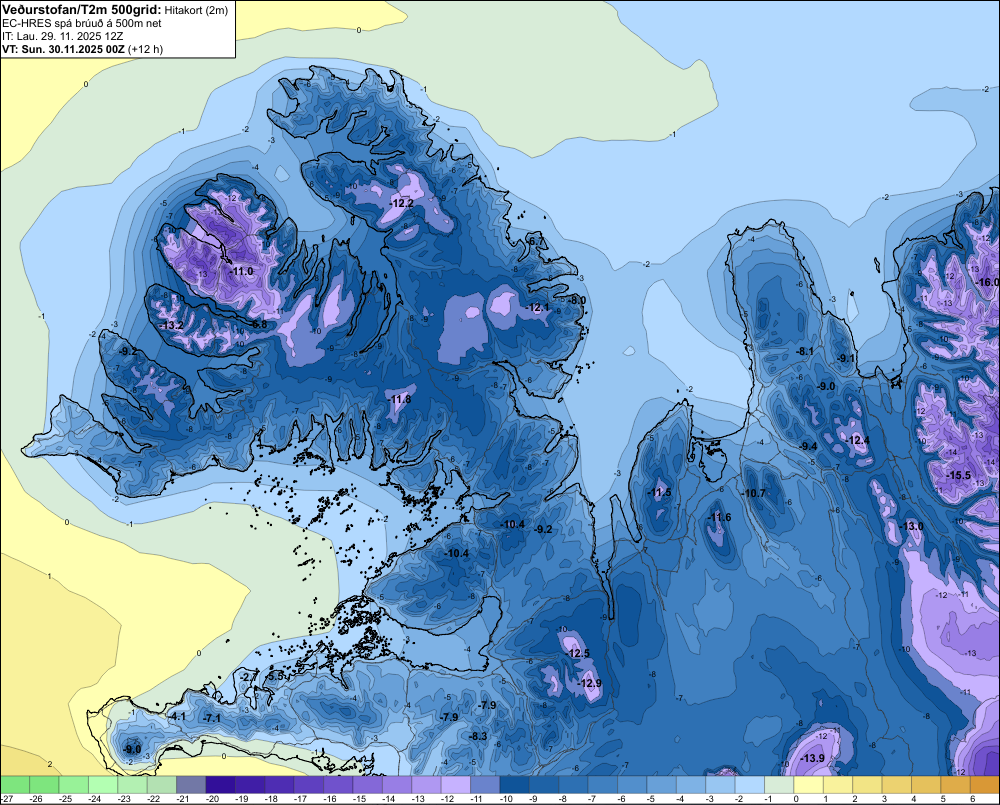The width and height of the screenshot is (1000, 805).
Task: Click the 'EC-HRES spá brúuð á 500m net' line
Action: coord(82,24)
